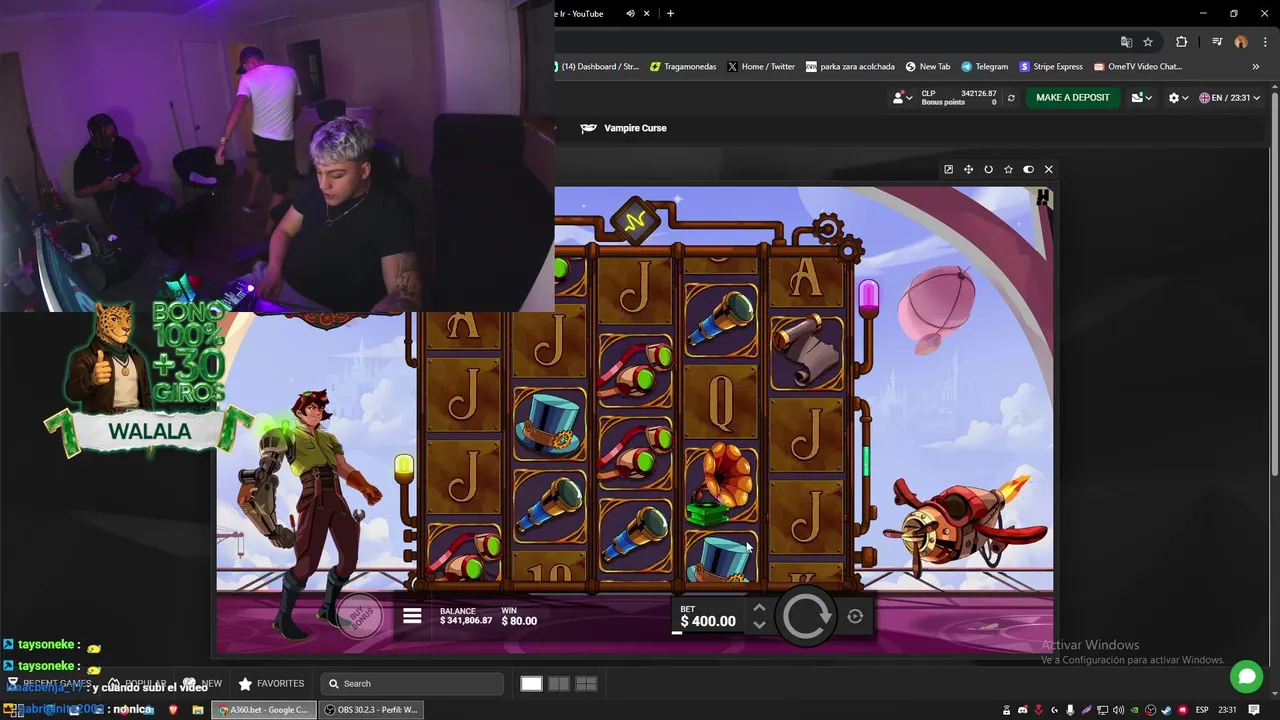Expand the settings gear dropdown
1280x720 pixels.
point(1178,97)
